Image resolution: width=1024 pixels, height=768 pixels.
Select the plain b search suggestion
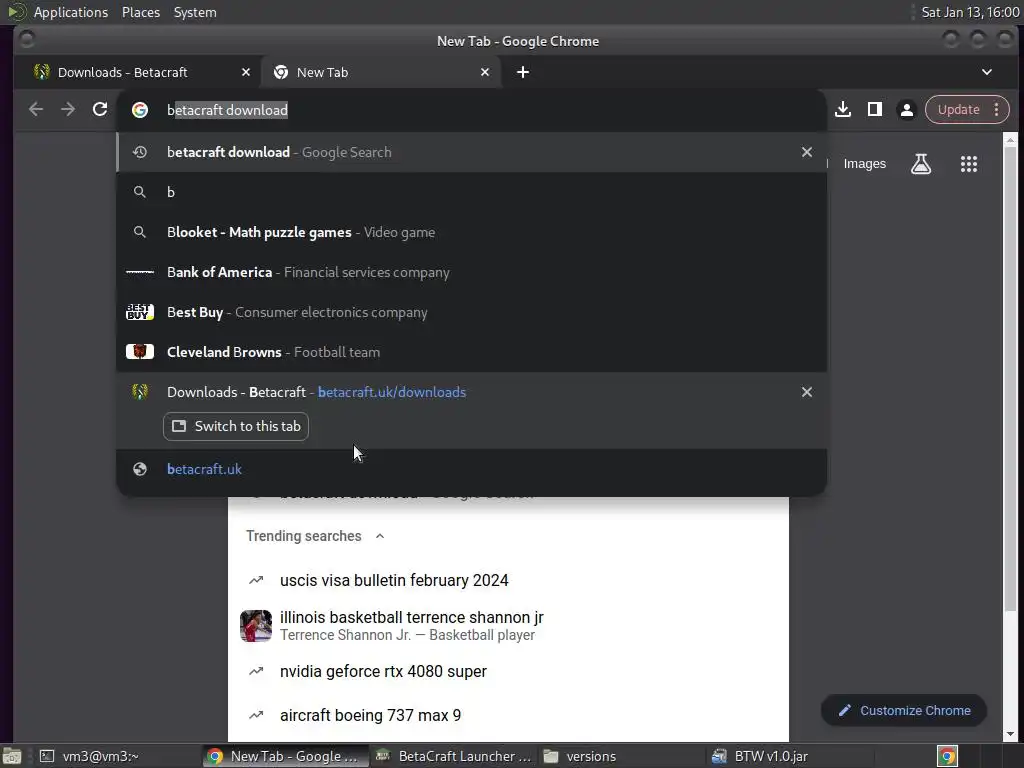pos(472,192)
